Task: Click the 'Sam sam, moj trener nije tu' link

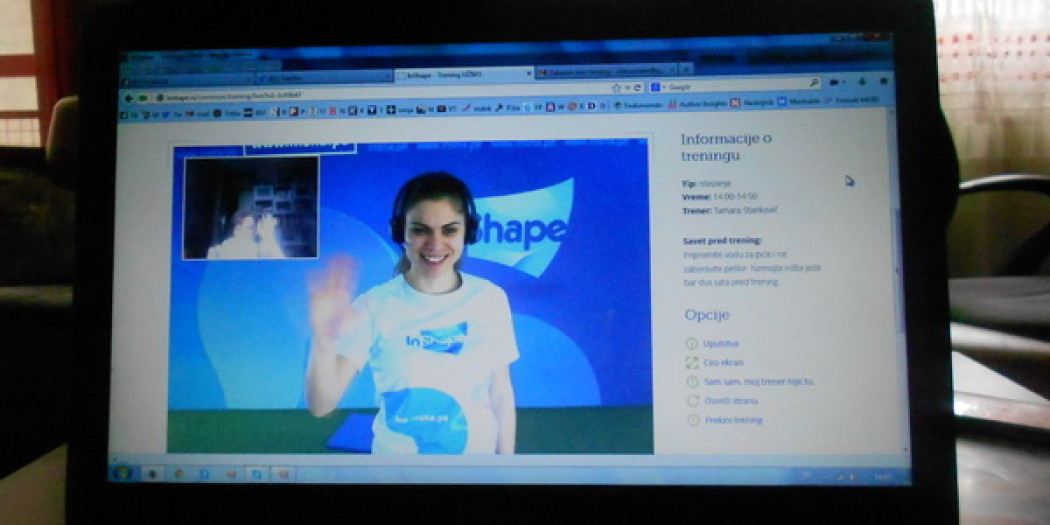Action: (x=759, y=382)
